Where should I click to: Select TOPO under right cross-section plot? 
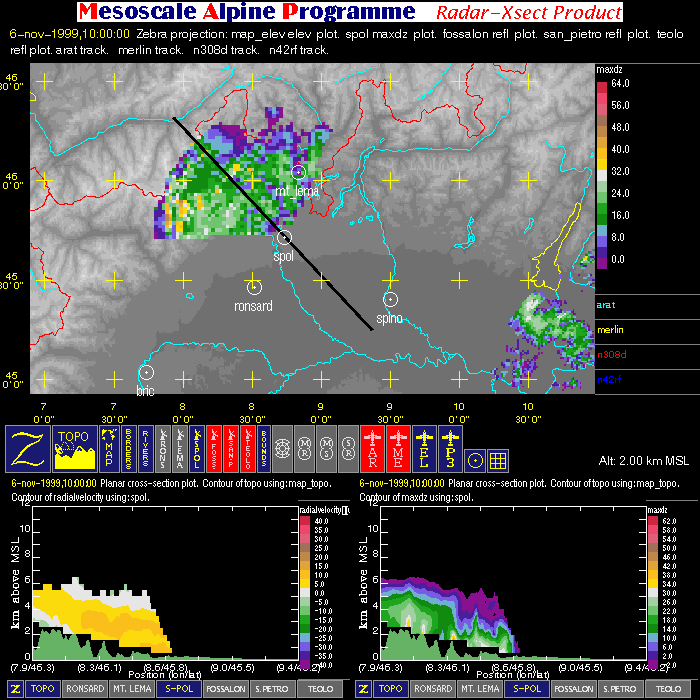click(x=391, y=689)
